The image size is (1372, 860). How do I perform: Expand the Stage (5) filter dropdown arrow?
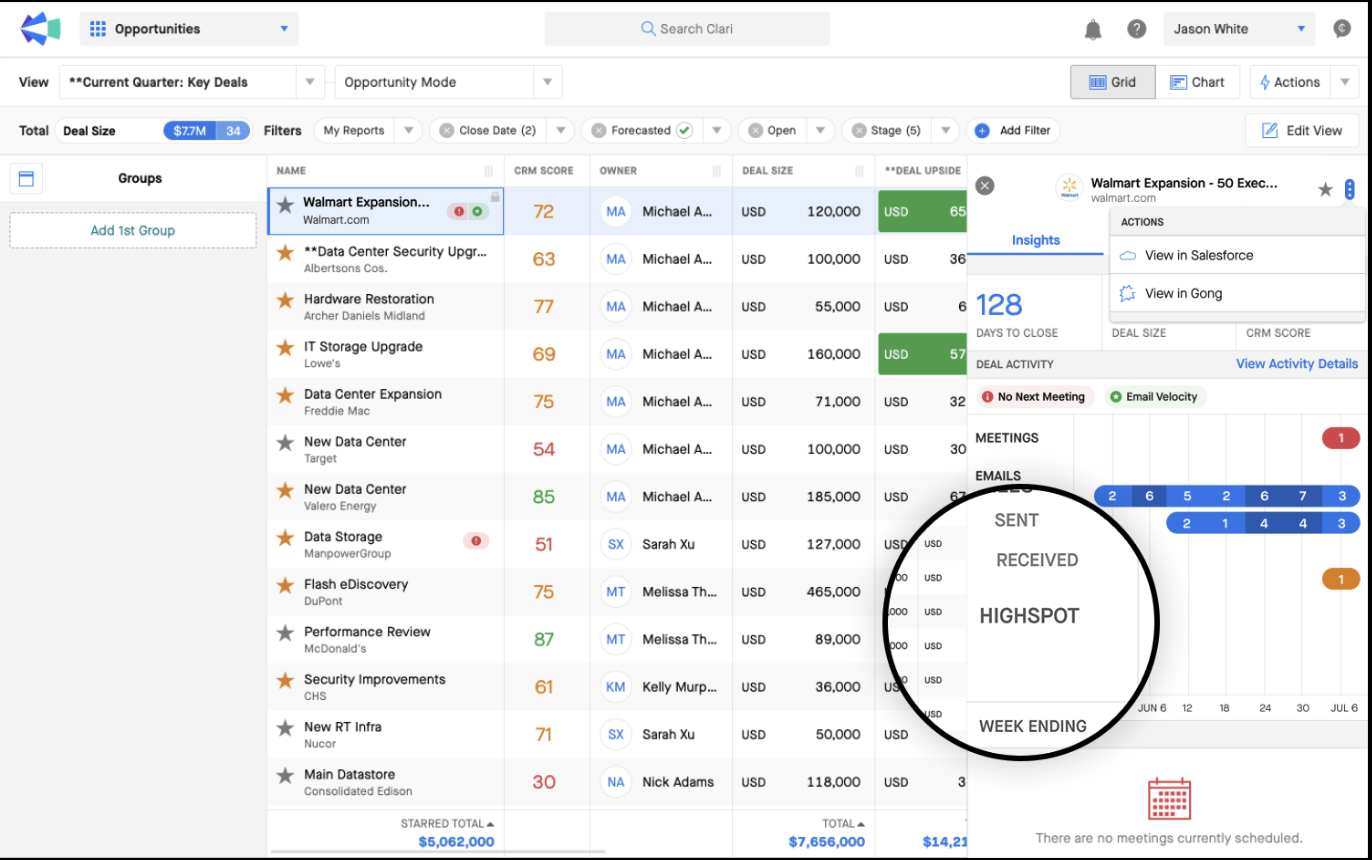coord(944,130)
